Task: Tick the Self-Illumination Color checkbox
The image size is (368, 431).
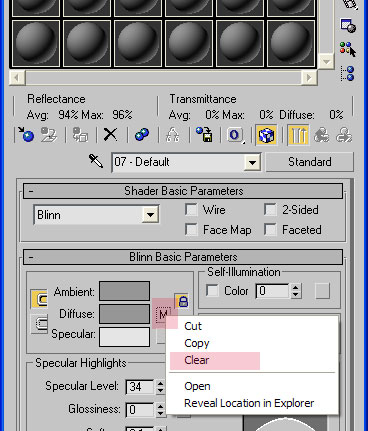Action: tap(212, 290)
